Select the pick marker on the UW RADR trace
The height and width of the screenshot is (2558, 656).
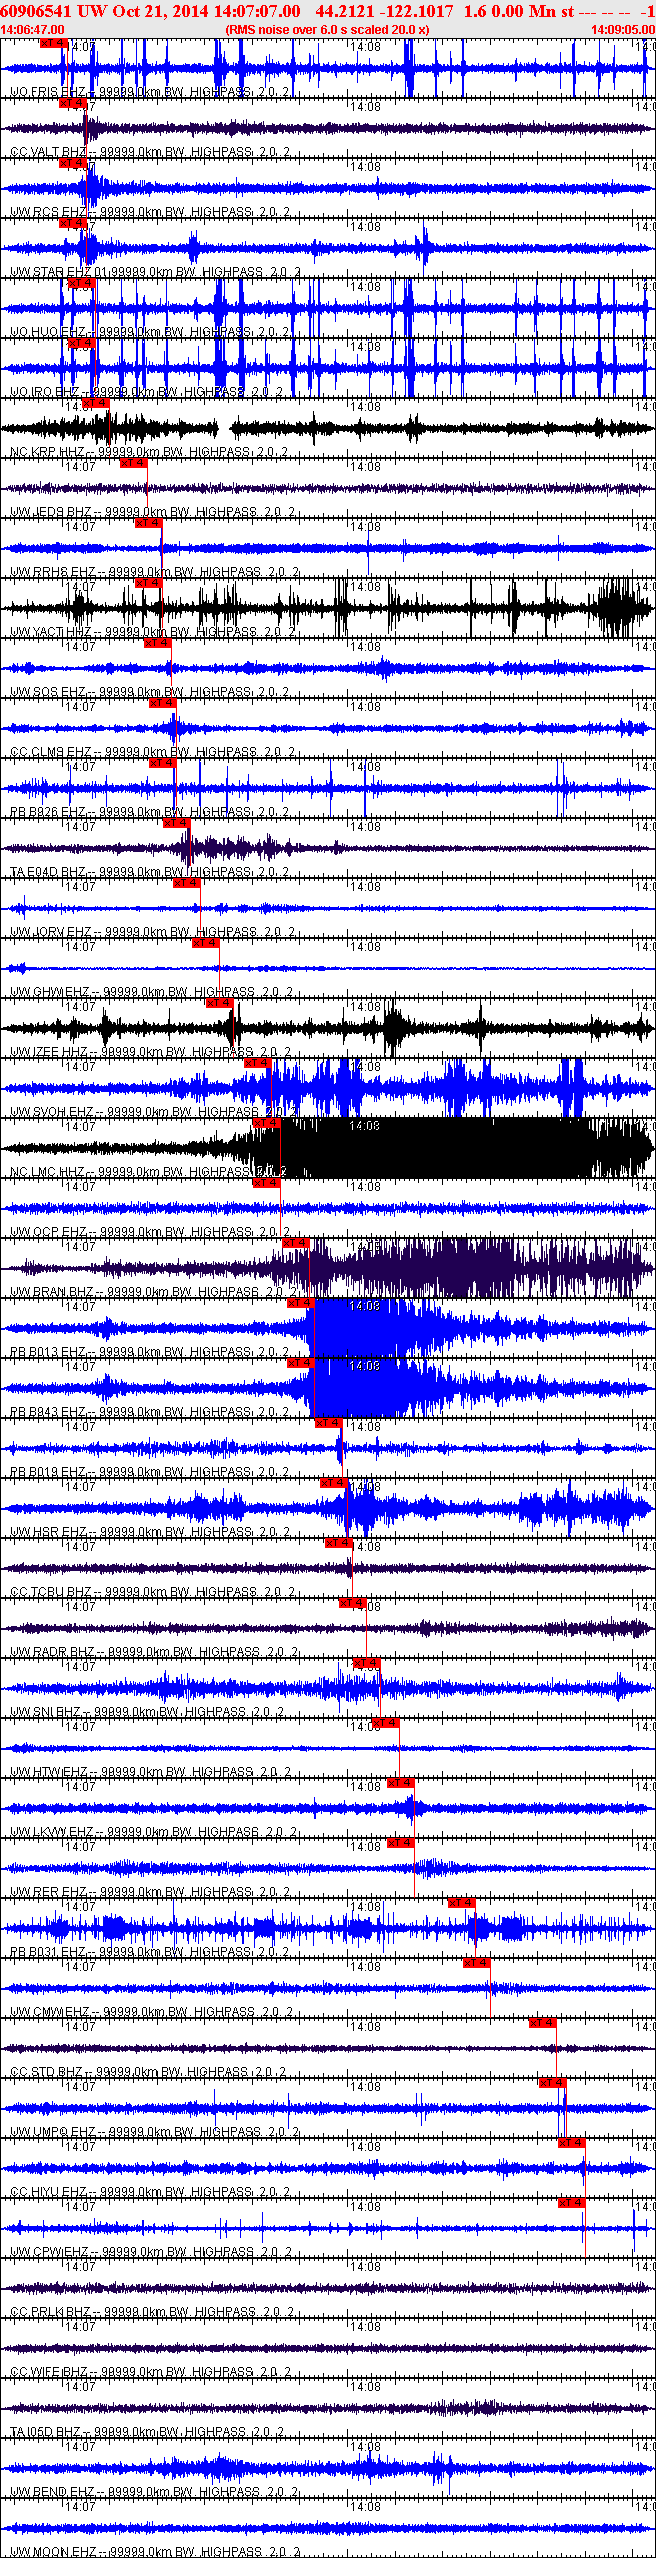point(353,1603)
